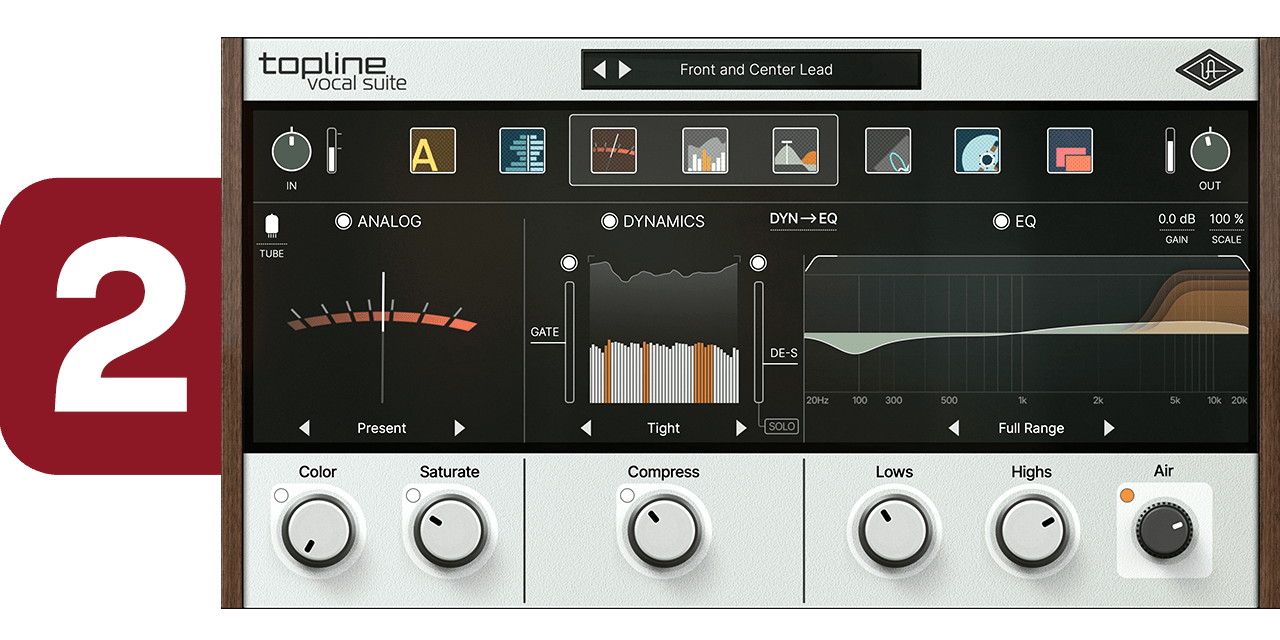This screenshot has width=1280, height=640.
Task: Open the red overlapping squares module icon
Action: tap(1069, 151)
